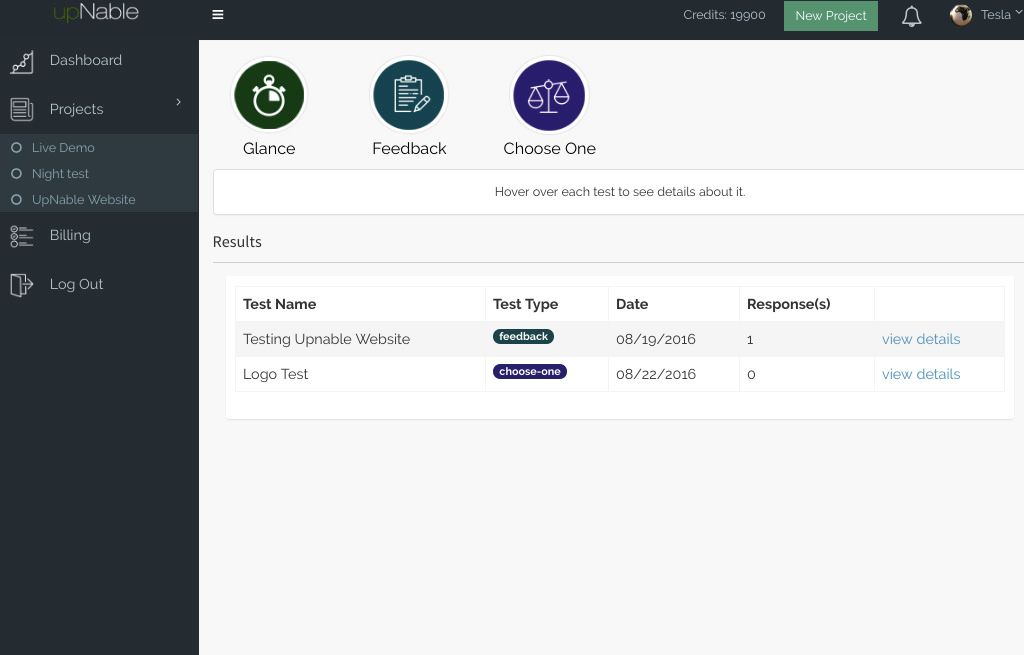Screen dimensions: 1024x655
Task: Open the UpNable Website project
Action: coord(83,199)
